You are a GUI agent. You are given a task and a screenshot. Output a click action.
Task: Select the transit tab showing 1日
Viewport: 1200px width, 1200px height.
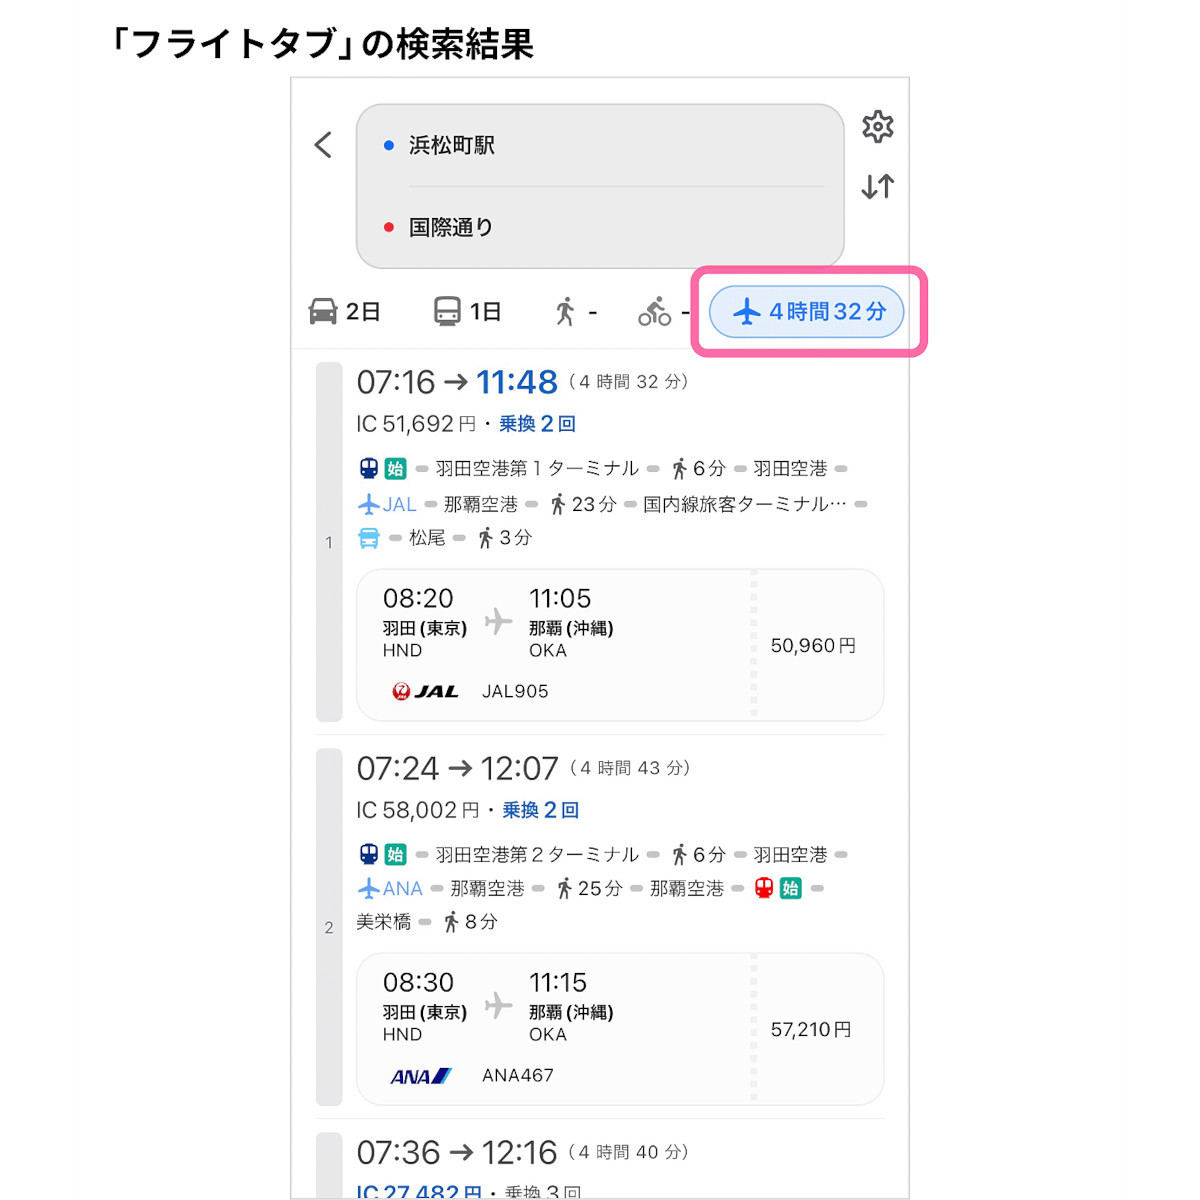tap(467, 312)
